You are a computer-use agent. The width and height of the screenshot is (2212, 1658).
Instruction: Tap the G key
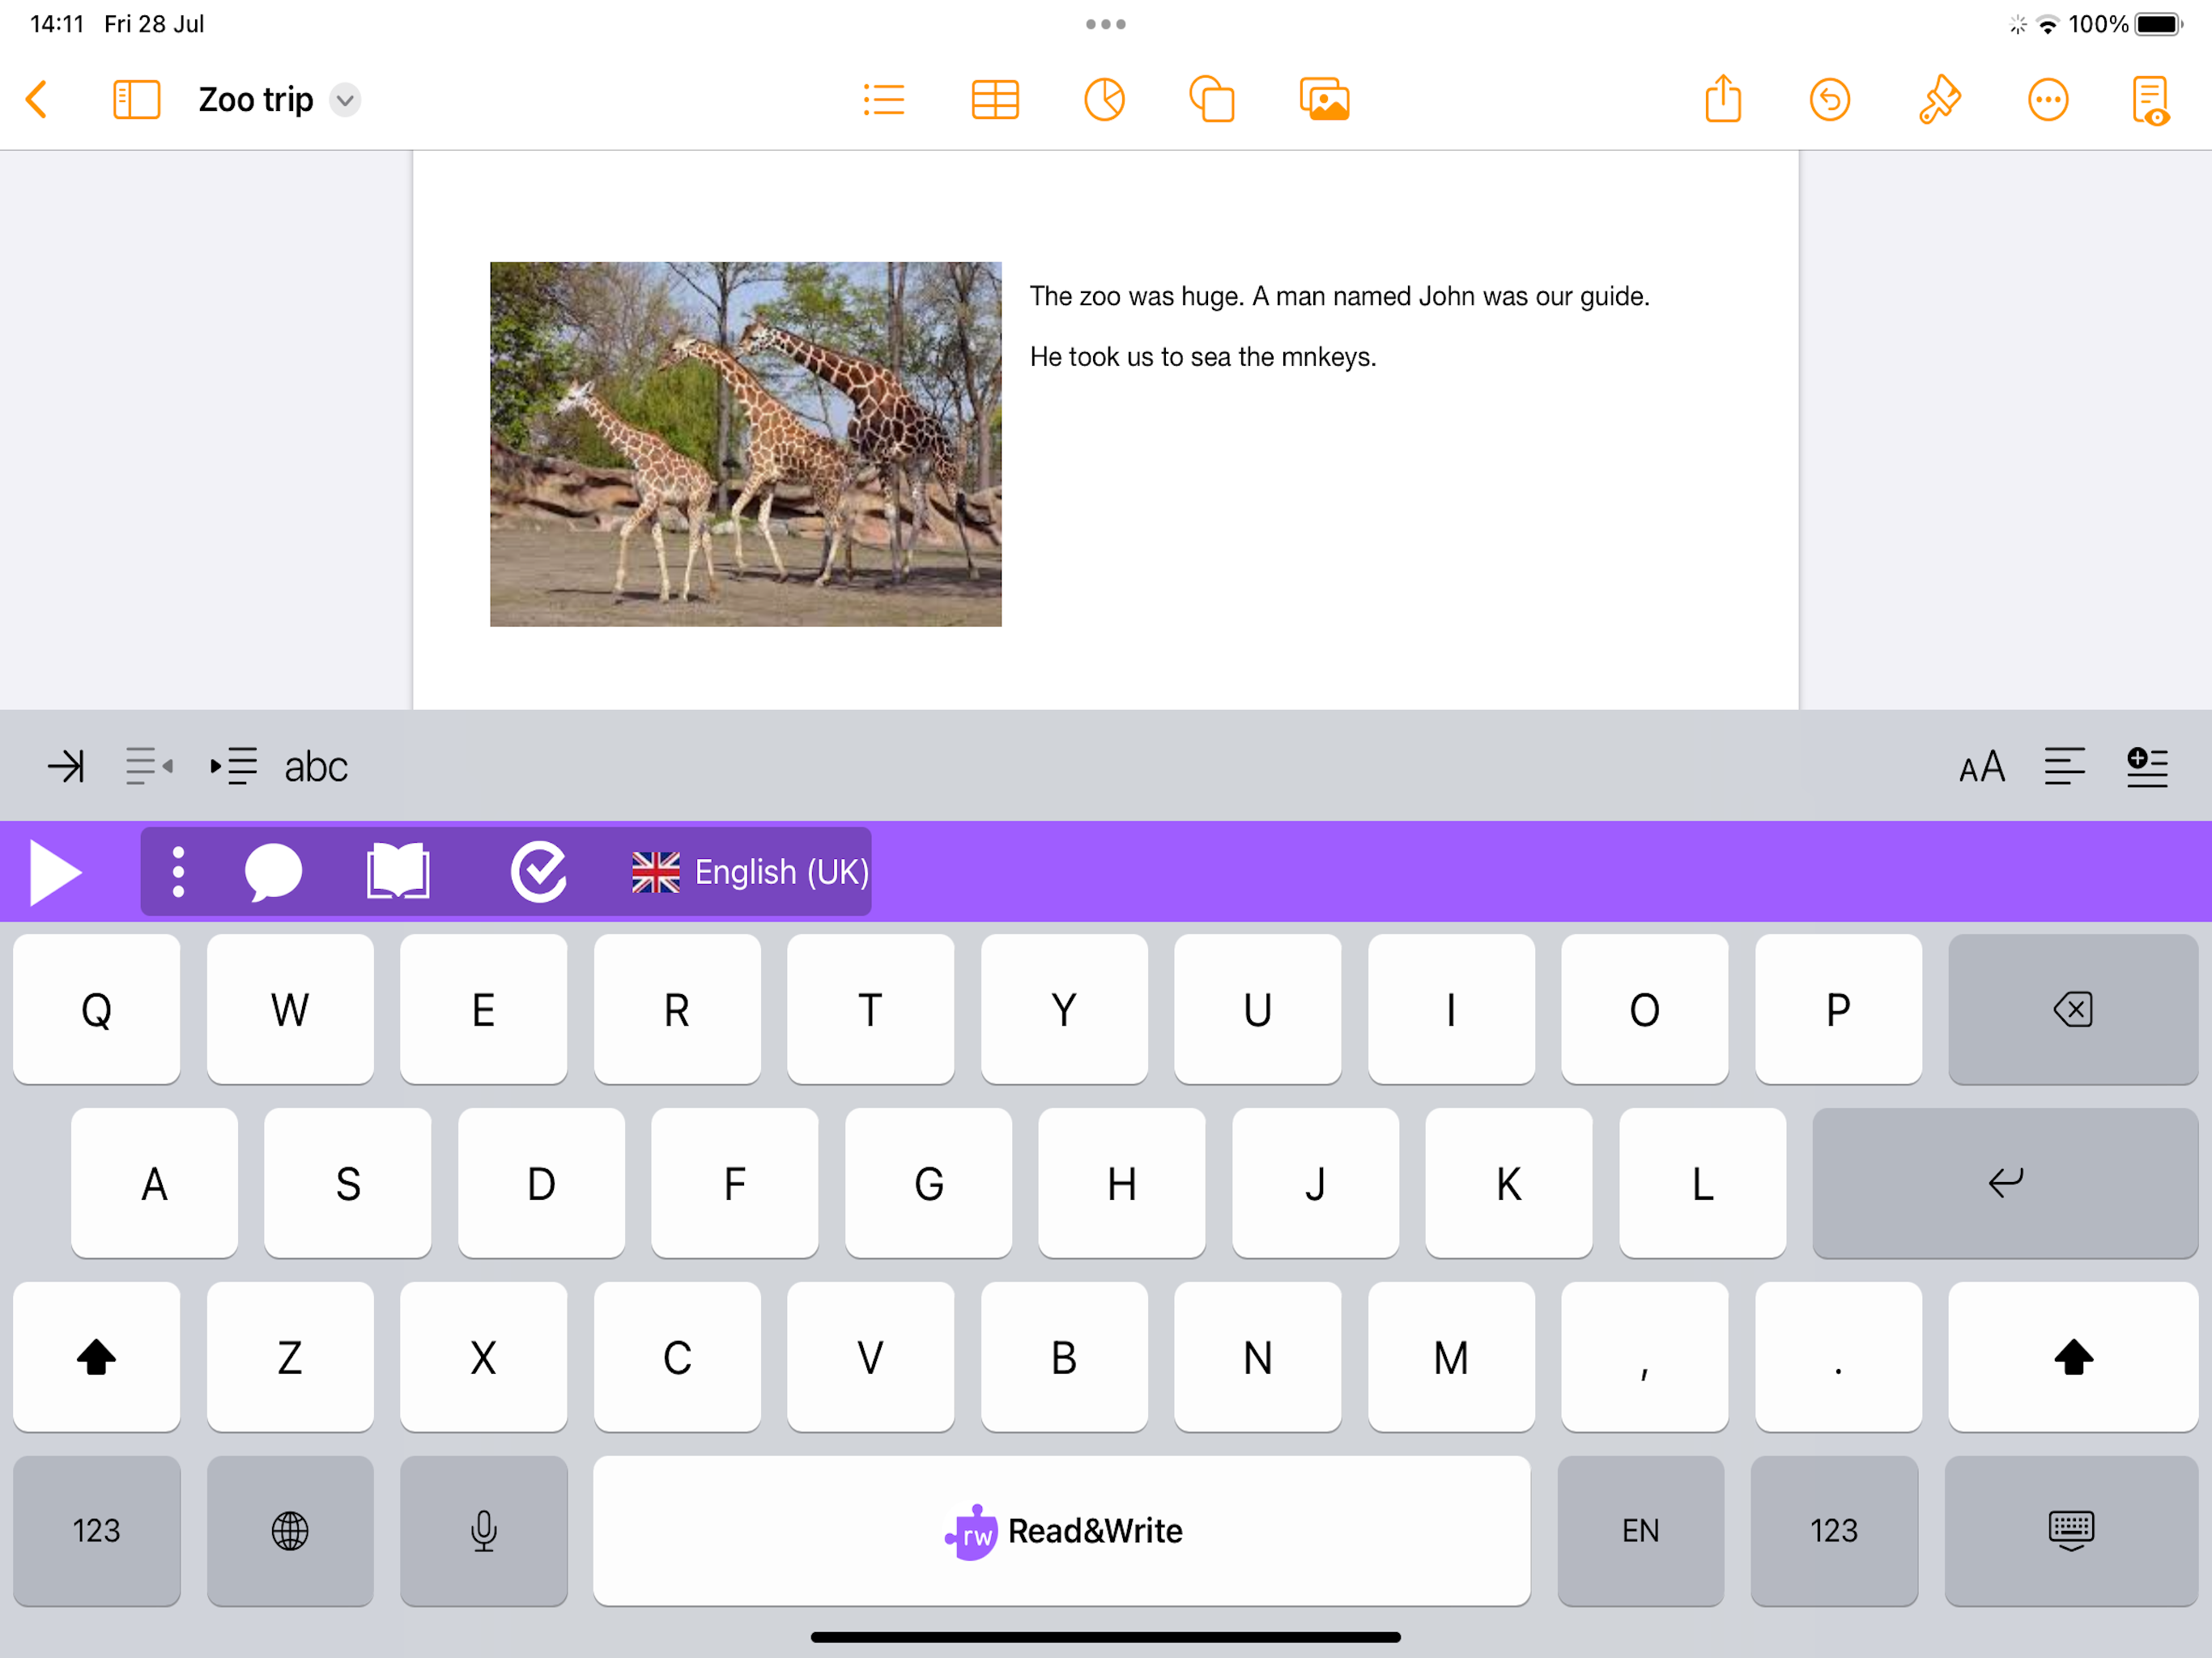(929, 1183)
